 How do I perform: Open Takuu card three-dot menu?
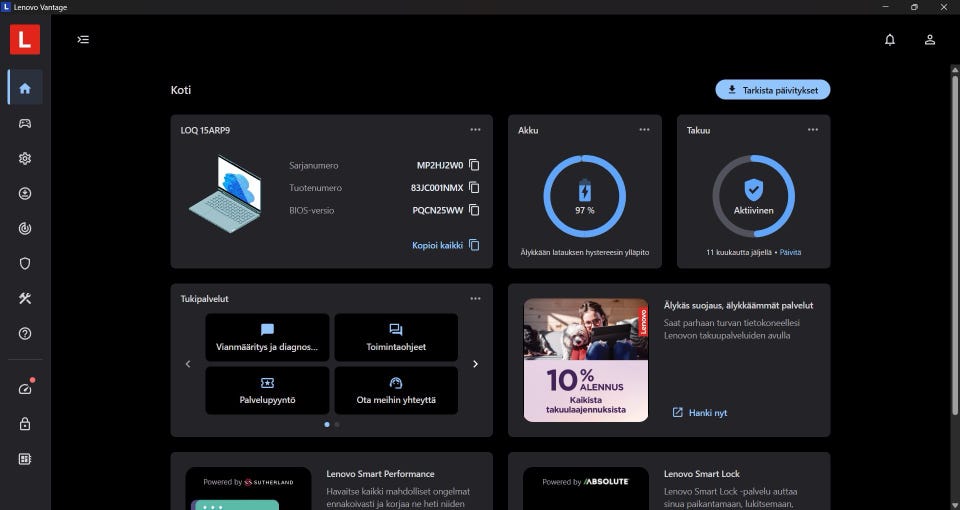(812, 130)
